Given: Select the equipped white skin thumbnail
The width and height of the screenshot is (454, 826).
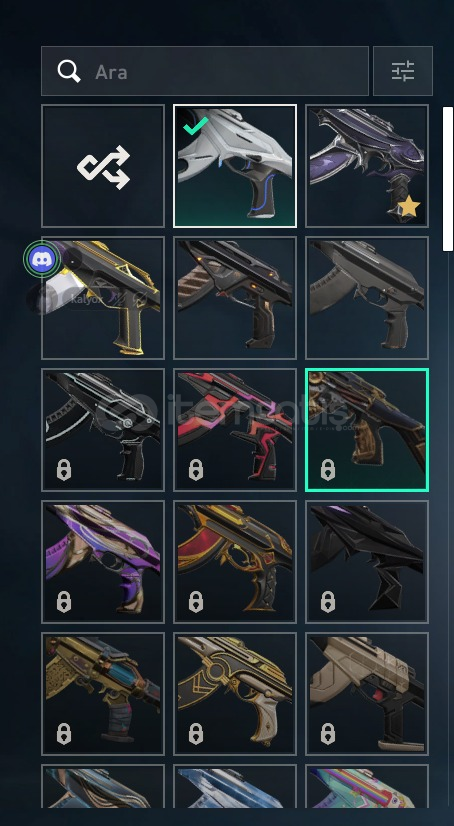Looking at the screenshot, I should click(235, 166).
